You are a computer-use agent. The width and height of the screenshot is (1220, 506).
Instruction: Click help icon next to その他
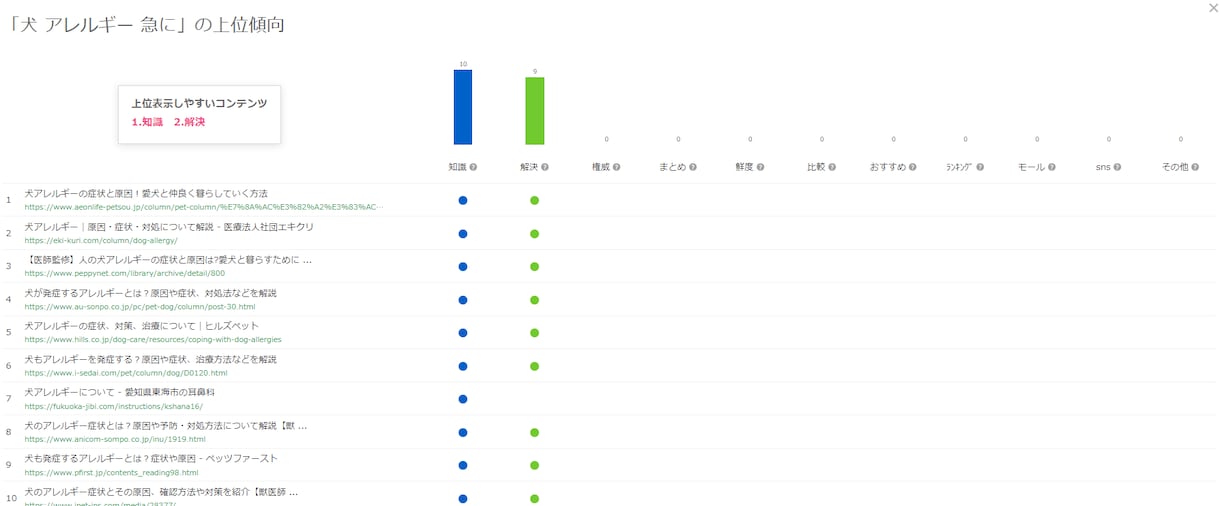pyautogui.click(x=1195, y=167)
